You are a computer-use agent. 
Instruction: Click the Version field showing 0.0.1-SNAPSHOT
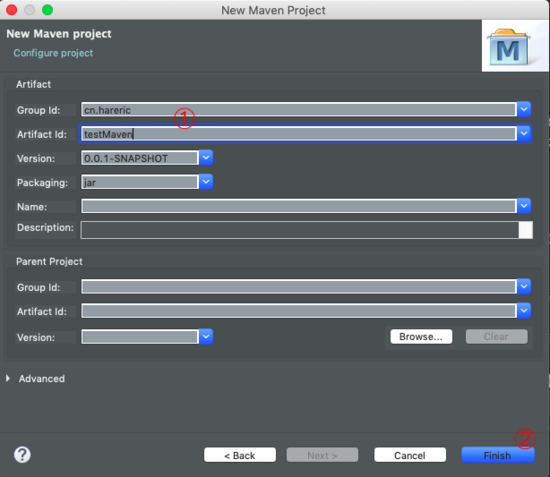140,158
